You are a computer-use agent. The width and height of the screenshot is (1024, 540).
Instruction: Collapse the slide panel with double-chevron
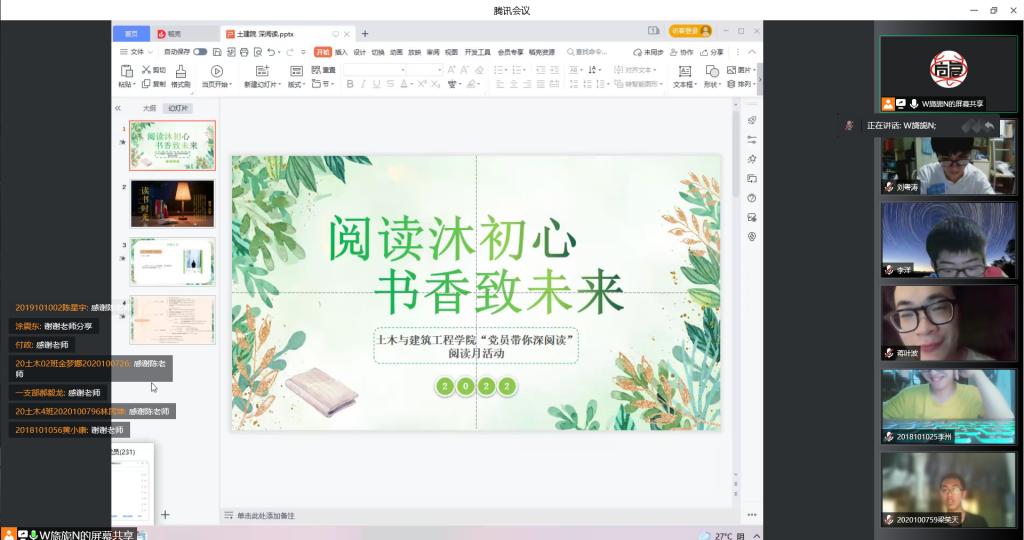[118, 108]
